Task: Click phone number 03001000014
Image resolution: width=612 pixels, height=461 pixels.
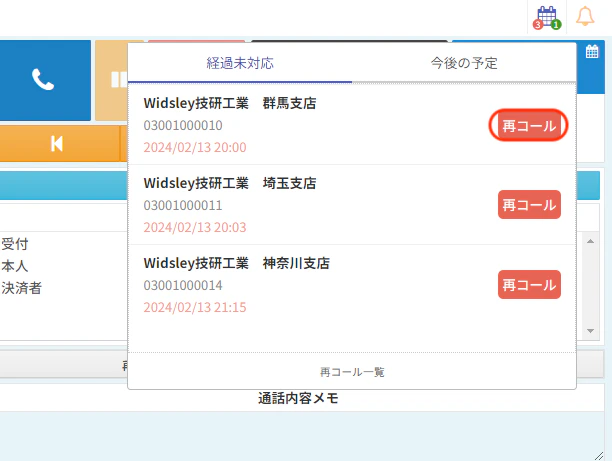Action: click(183, 285)
